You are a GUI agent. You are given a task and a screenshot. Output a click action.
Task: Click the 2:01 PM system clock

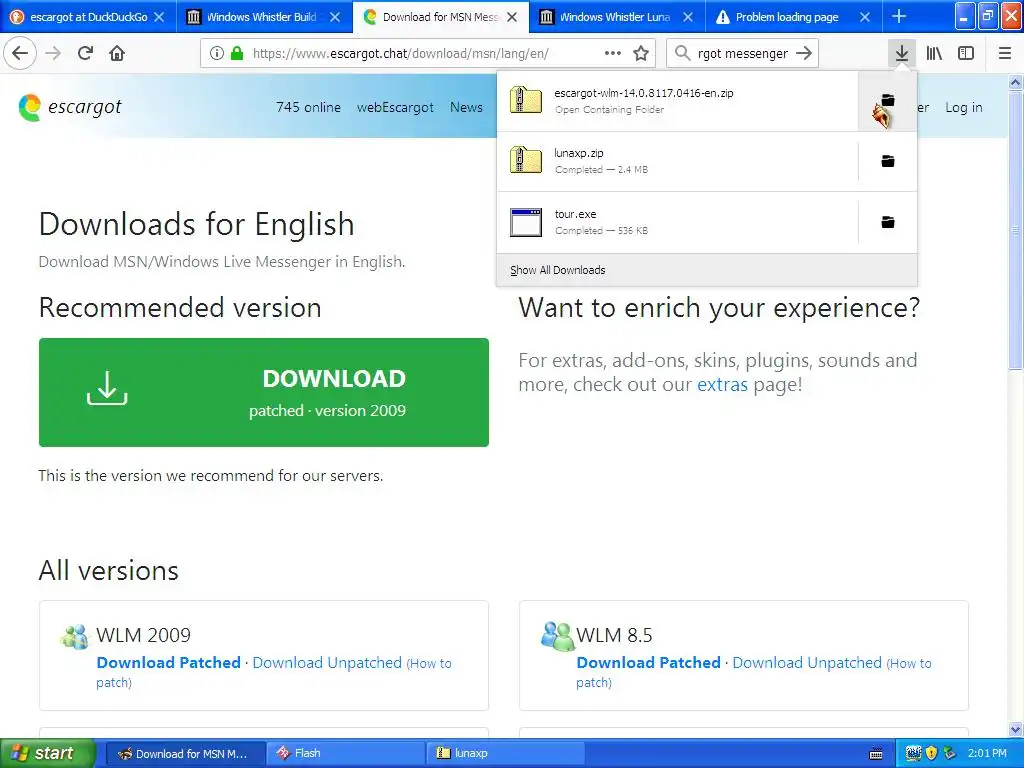click(x=987, y=754)
